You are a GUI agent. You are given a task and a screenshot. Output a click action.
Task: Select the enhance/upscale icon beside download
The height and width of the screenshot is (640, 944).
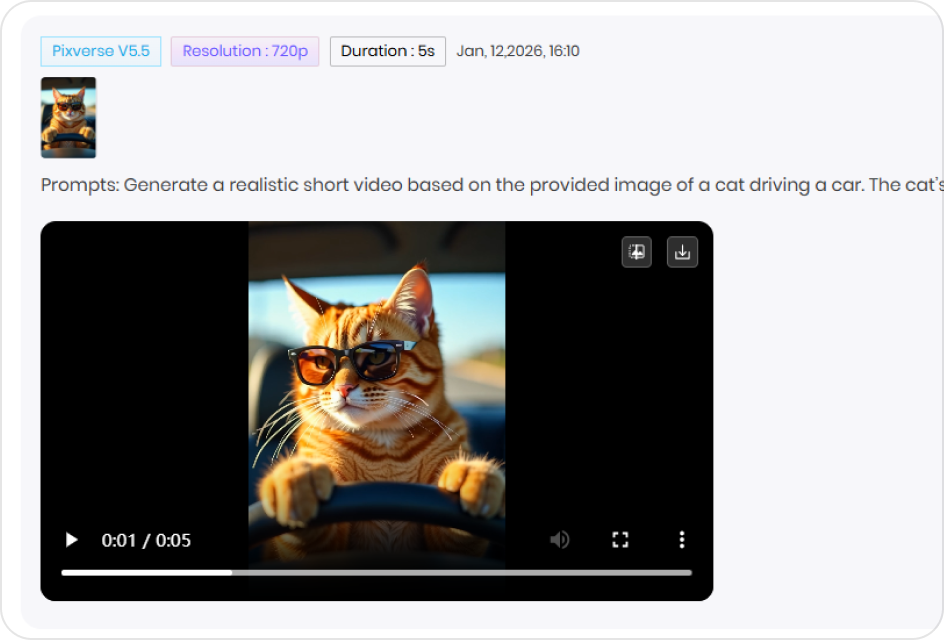pyautogui.click(x=636, y=252)
